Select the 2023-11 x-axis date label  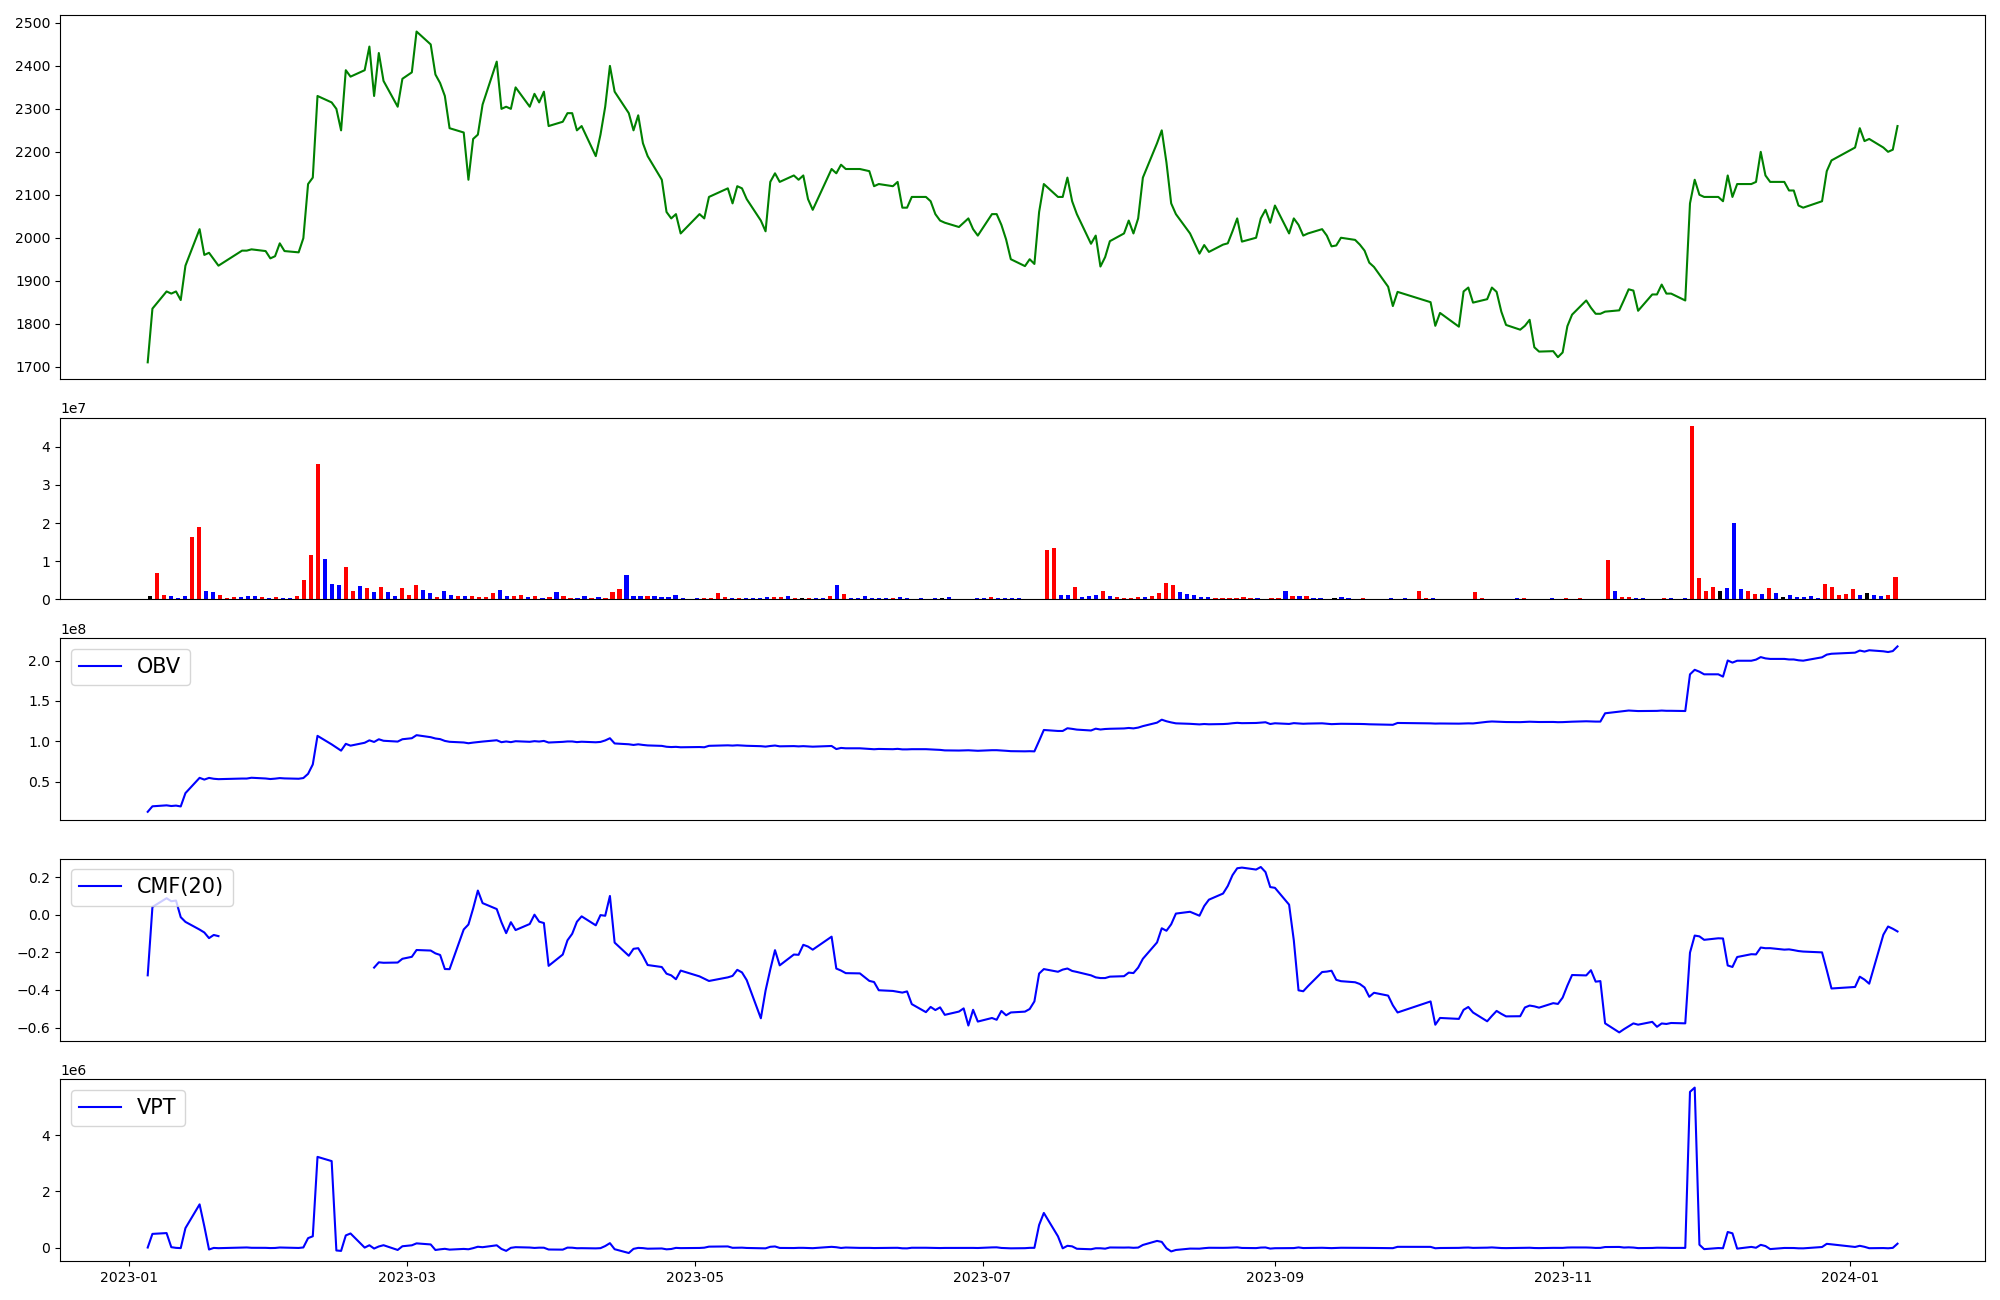coord(1563,1277)
